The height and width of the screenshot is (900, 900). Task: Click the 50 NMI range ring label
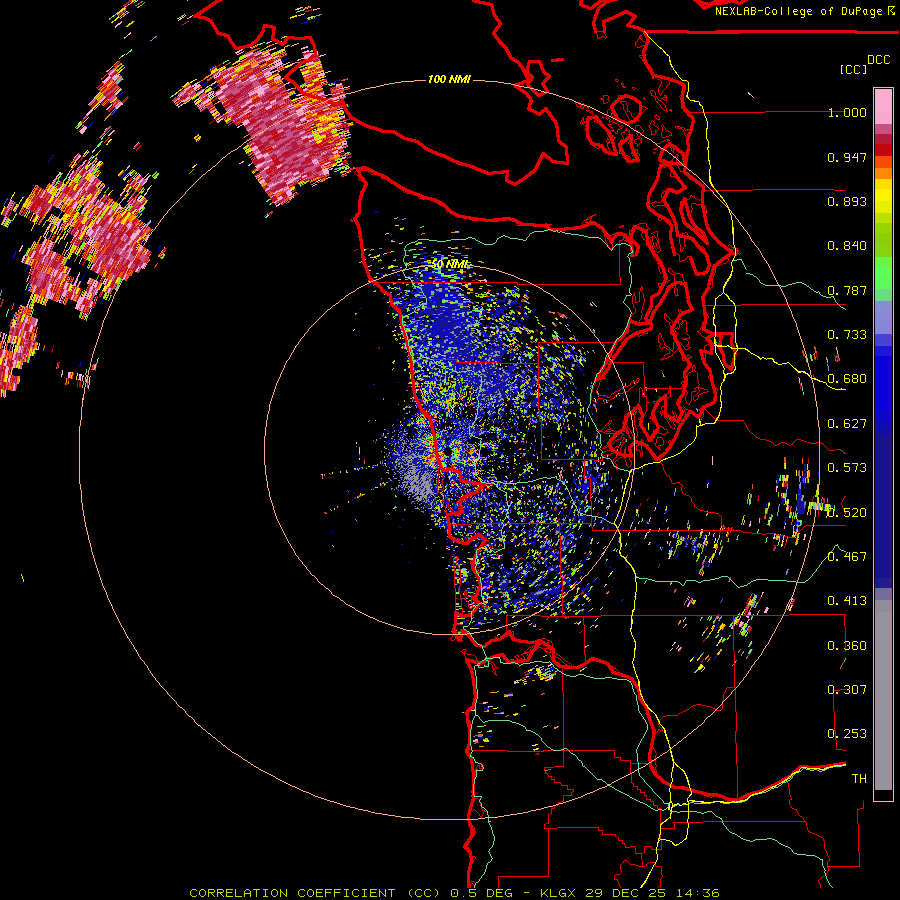[449, 264]
